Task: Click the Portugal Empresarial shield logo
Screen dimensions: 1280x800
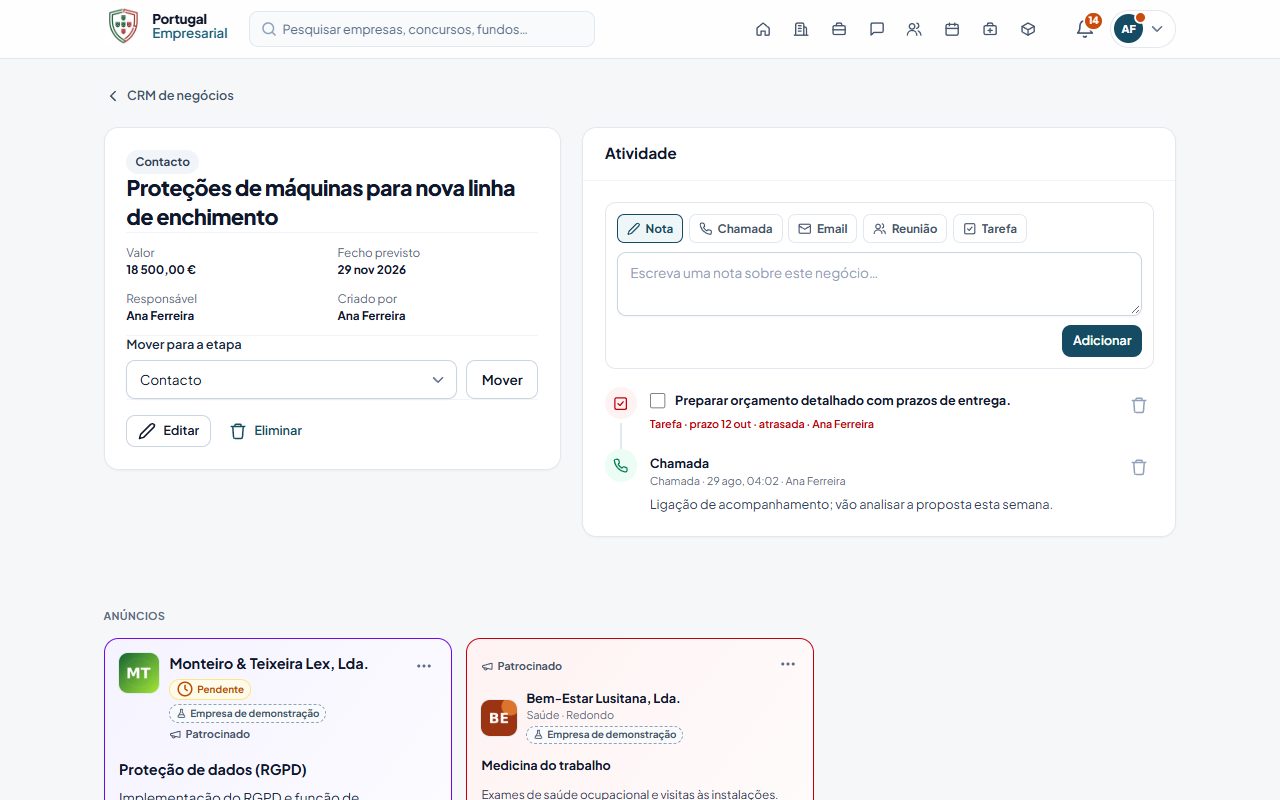Action: click(123, 26)
